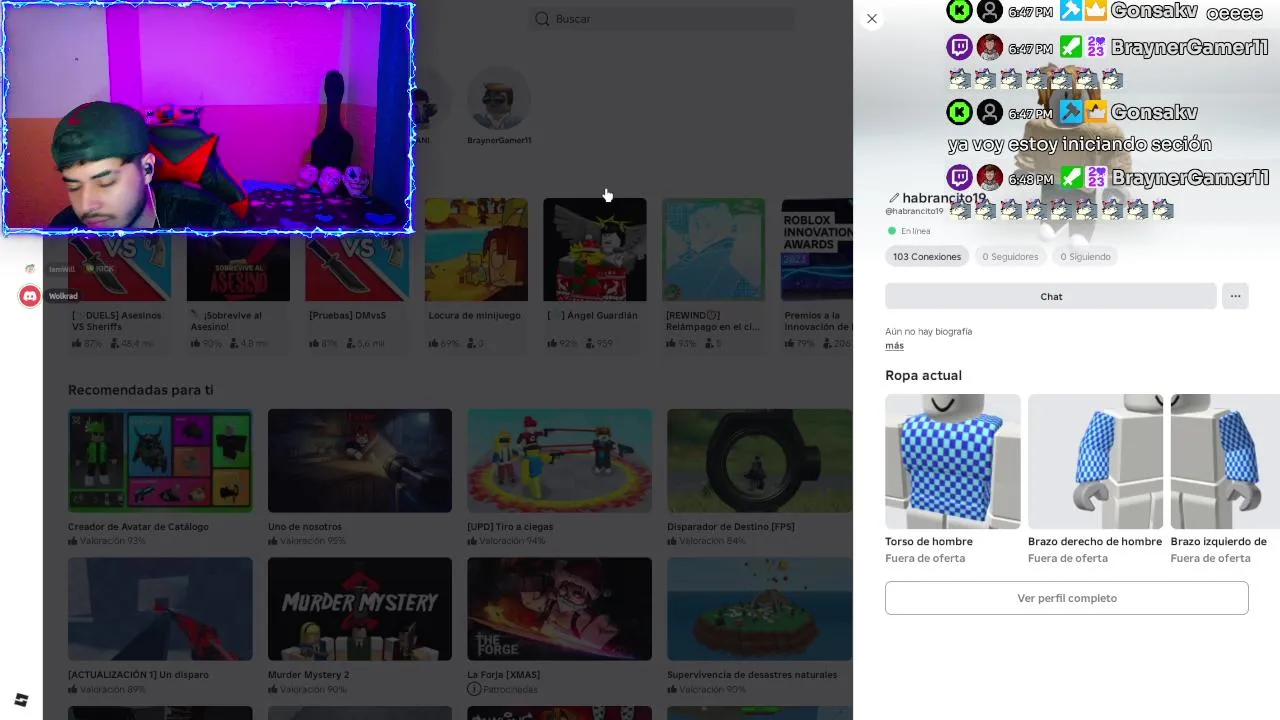Viewport: 1280px width, 720px height.
Task: Open La Forja [XMAS] game tile
Action: click(560, 609)
